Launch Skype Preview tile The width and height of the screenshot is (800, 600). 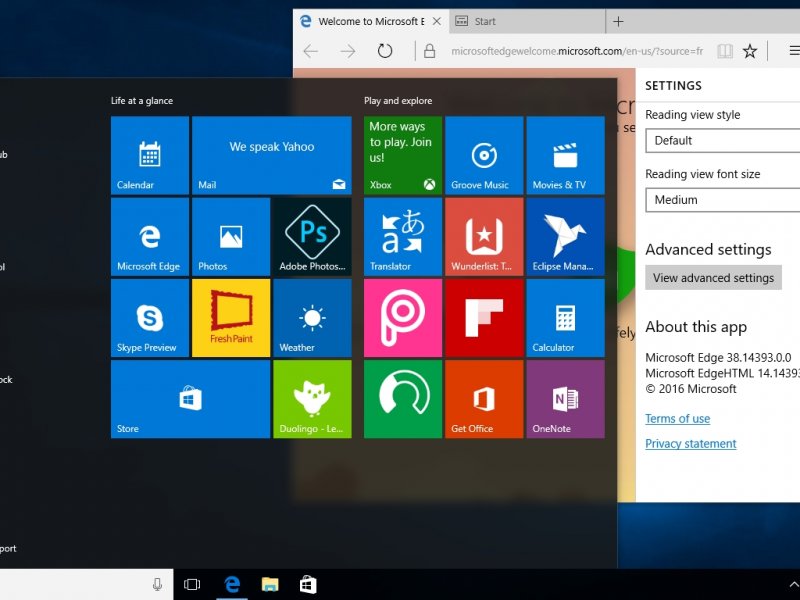150,318
